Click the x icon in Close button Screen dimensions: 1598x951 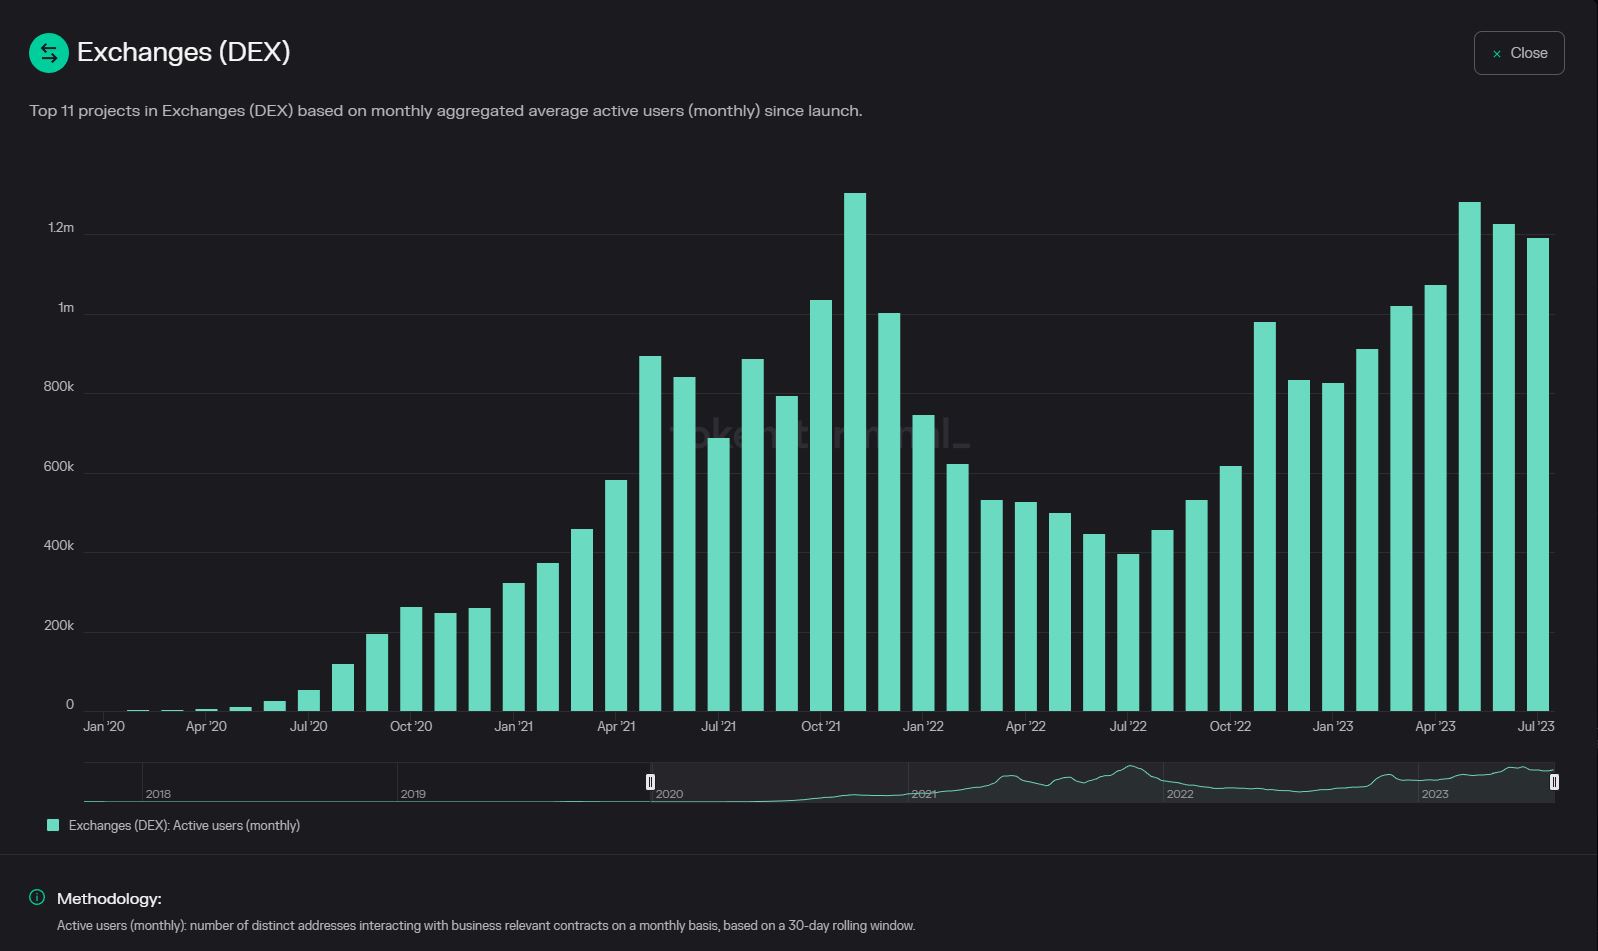pos(1496,54)
